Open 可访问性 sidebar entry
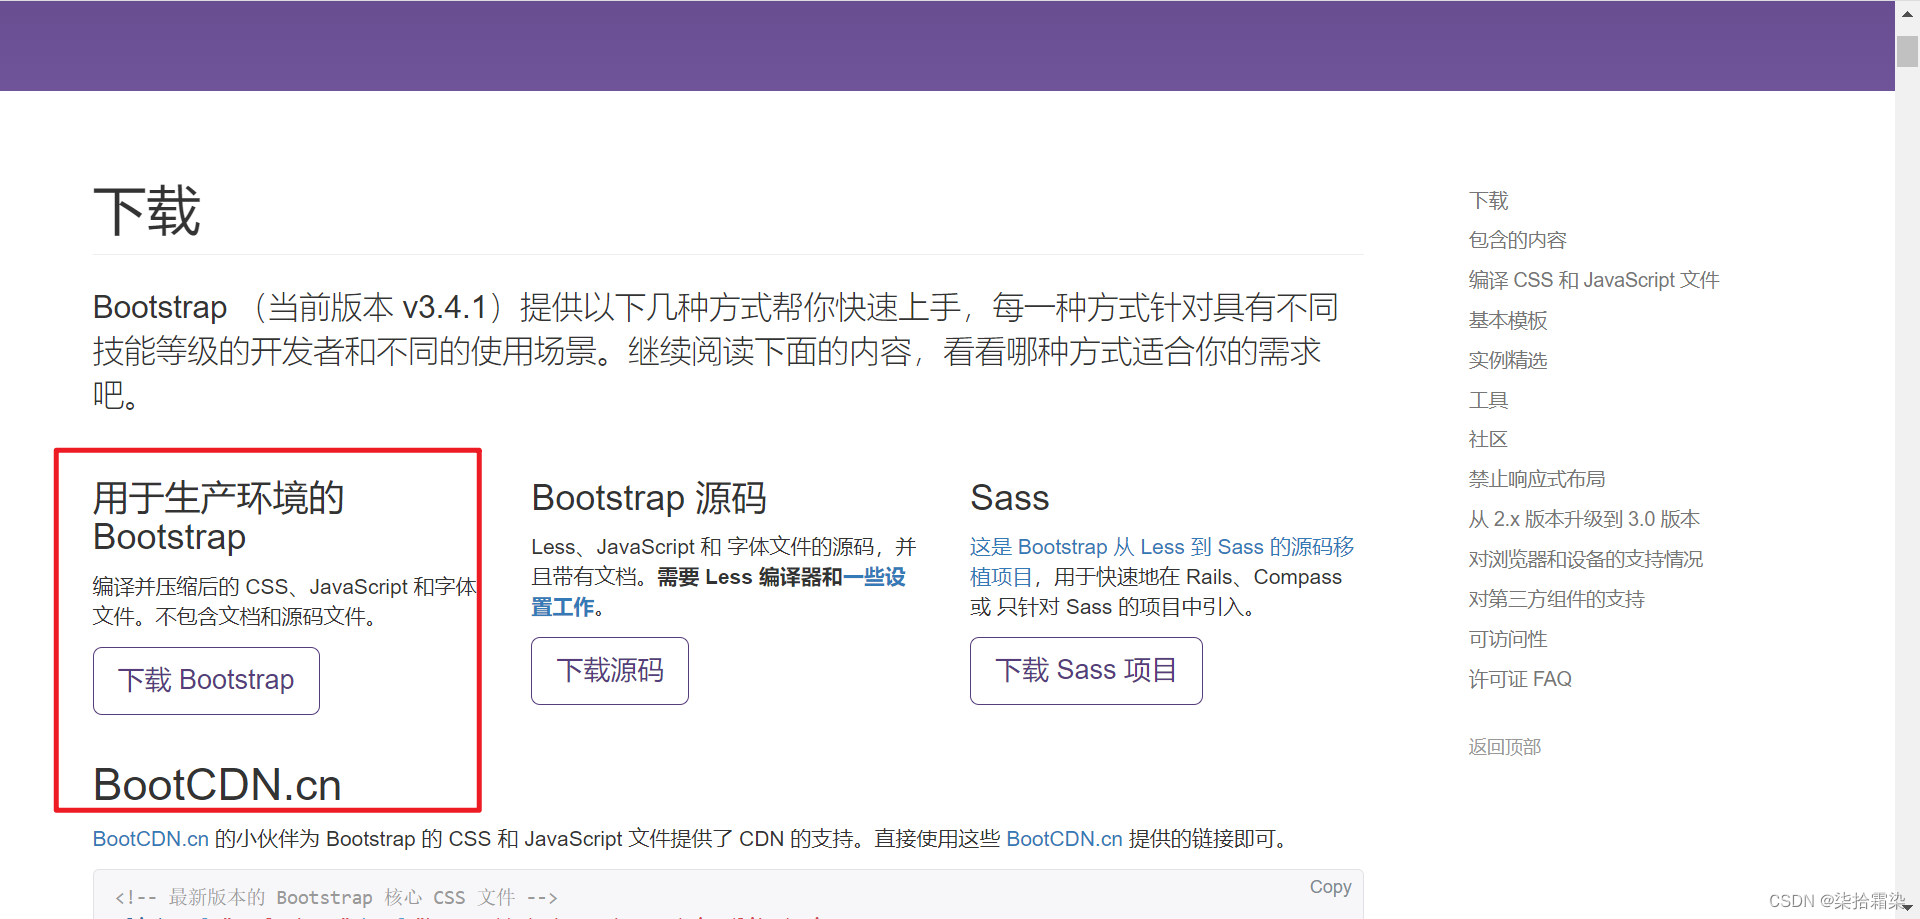This screenshot has width=1920, height=919. [x=1507, y=639]
